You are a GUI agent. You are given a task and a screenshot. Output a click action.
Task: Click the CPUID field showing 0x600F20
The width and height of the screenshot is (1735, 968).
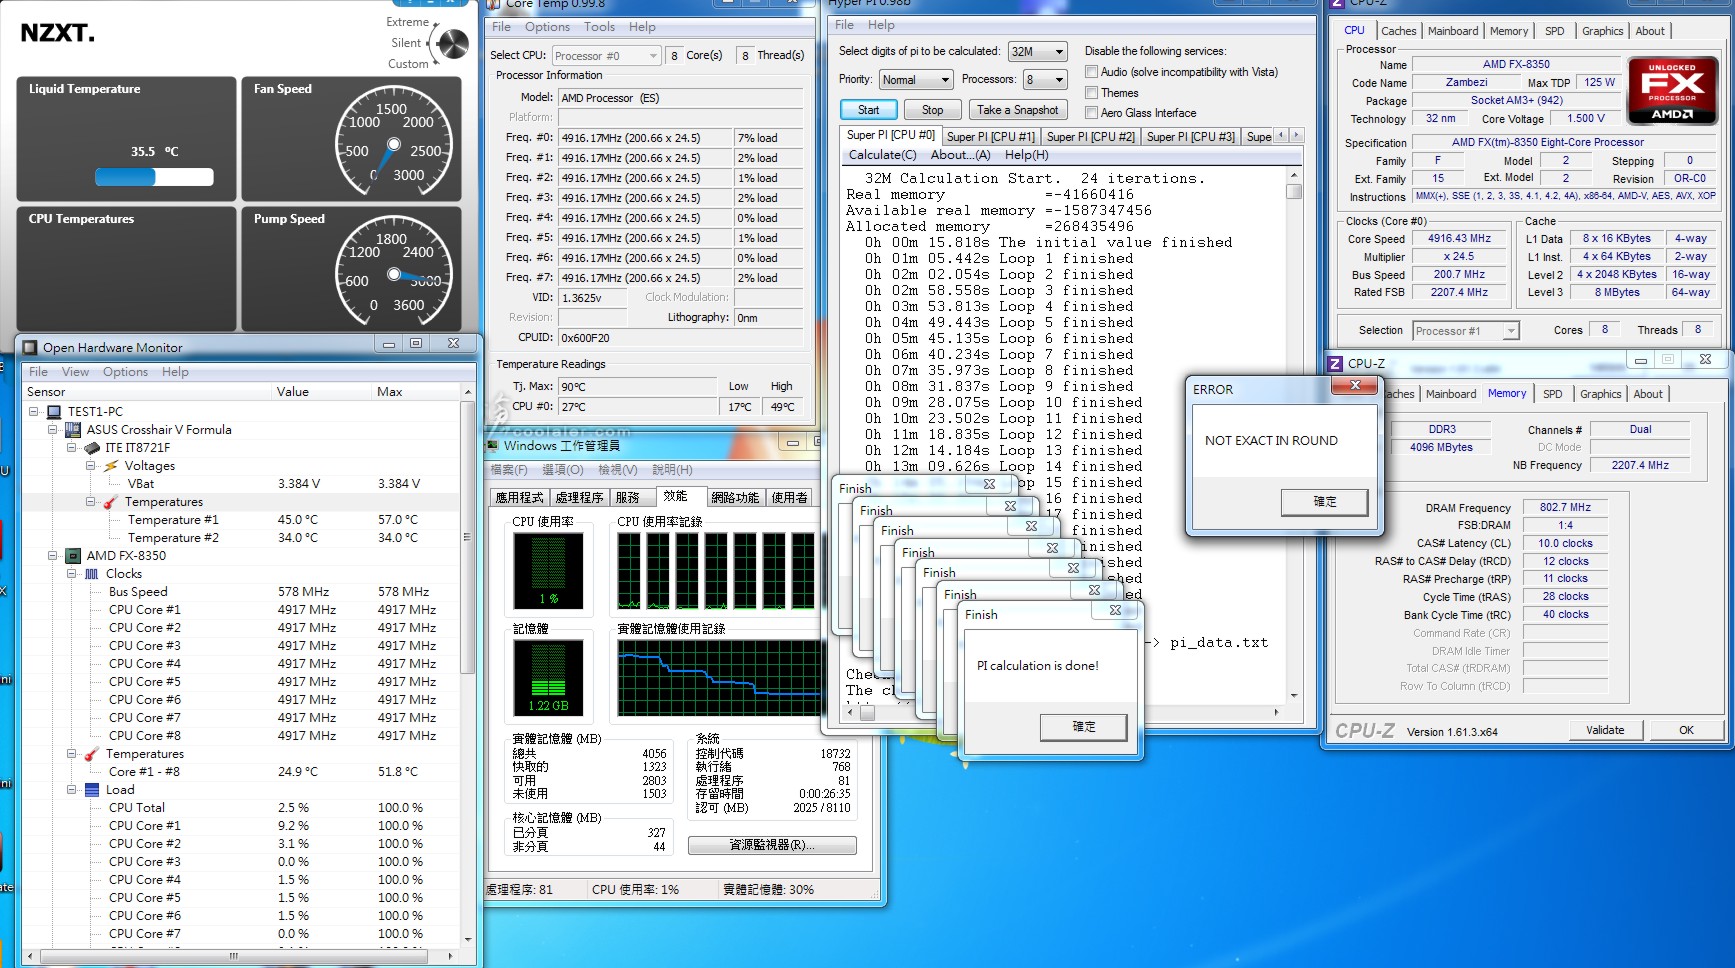point(680,338)
